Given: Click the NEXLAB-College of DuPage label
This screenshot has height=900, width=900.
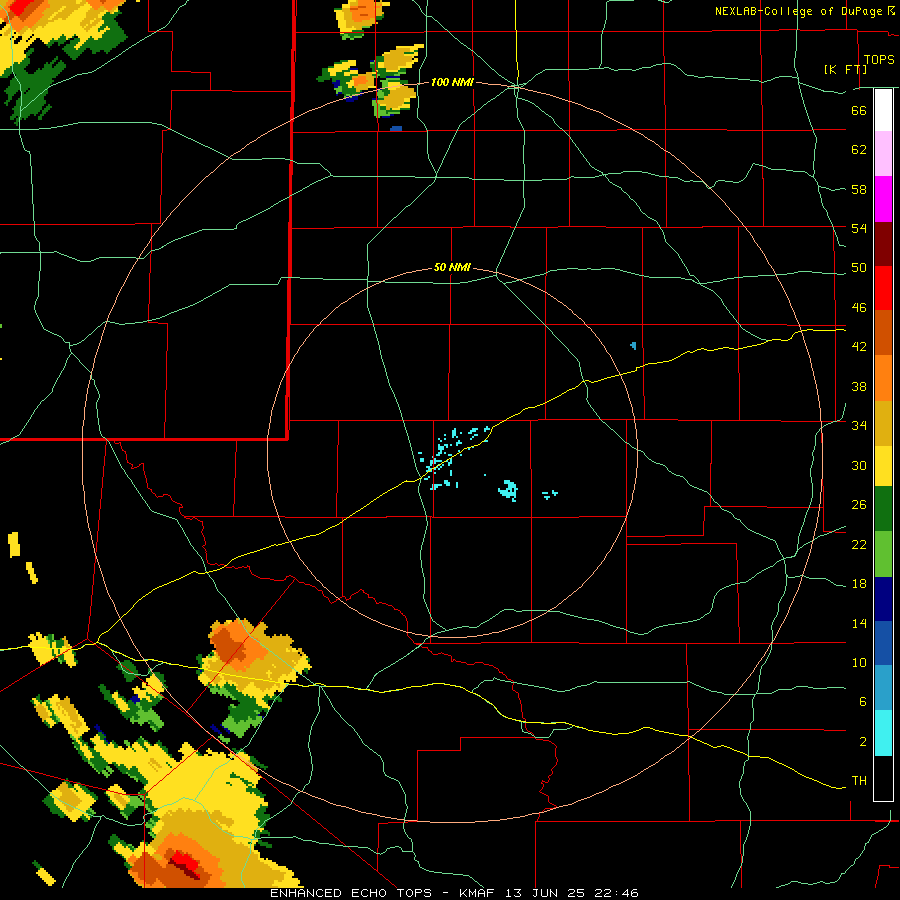Looking at the screenshot, I should pos(798,11).
